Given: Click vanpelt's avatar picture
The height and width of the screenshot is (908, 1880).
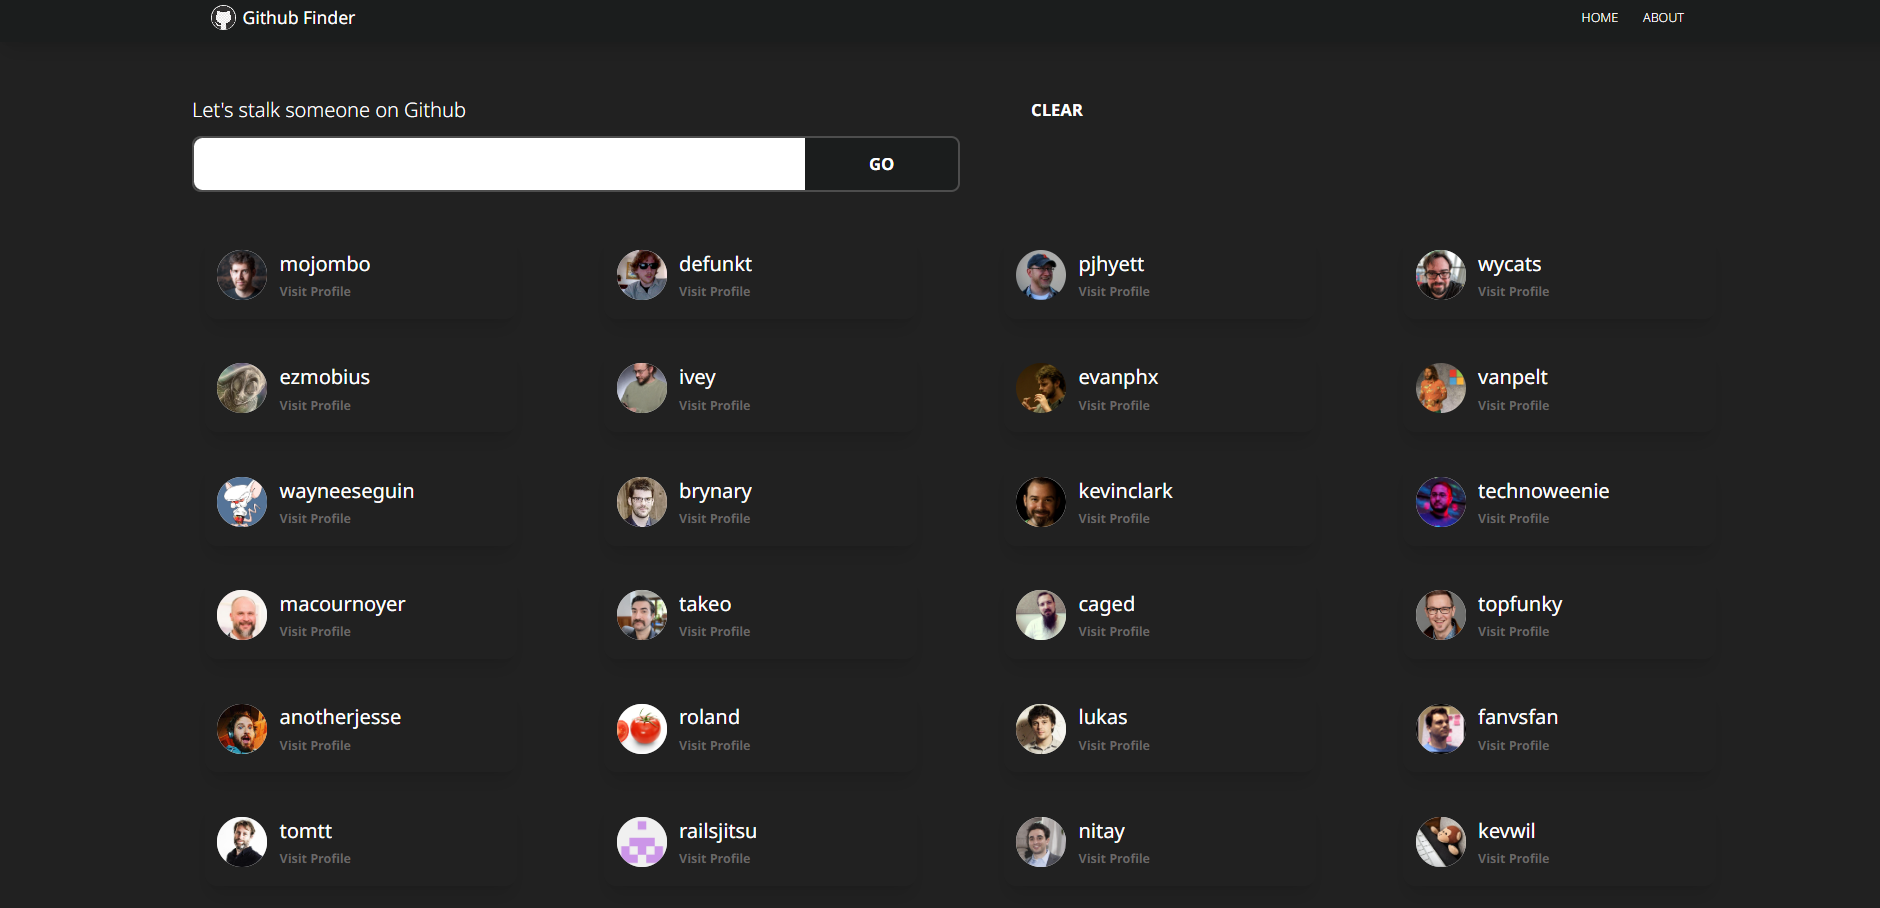Looking at the screenshot, I should (x=1441, y=388).
